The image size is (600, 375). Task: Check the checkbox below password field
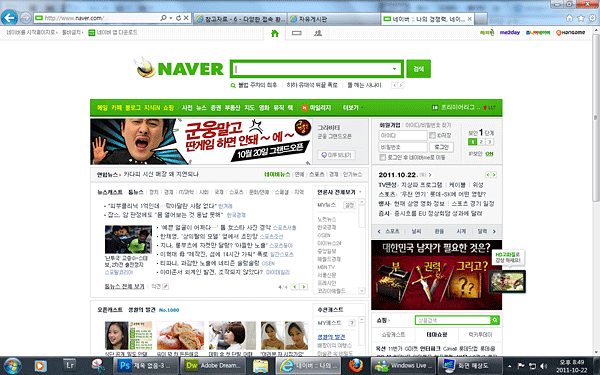pos(382,157)
